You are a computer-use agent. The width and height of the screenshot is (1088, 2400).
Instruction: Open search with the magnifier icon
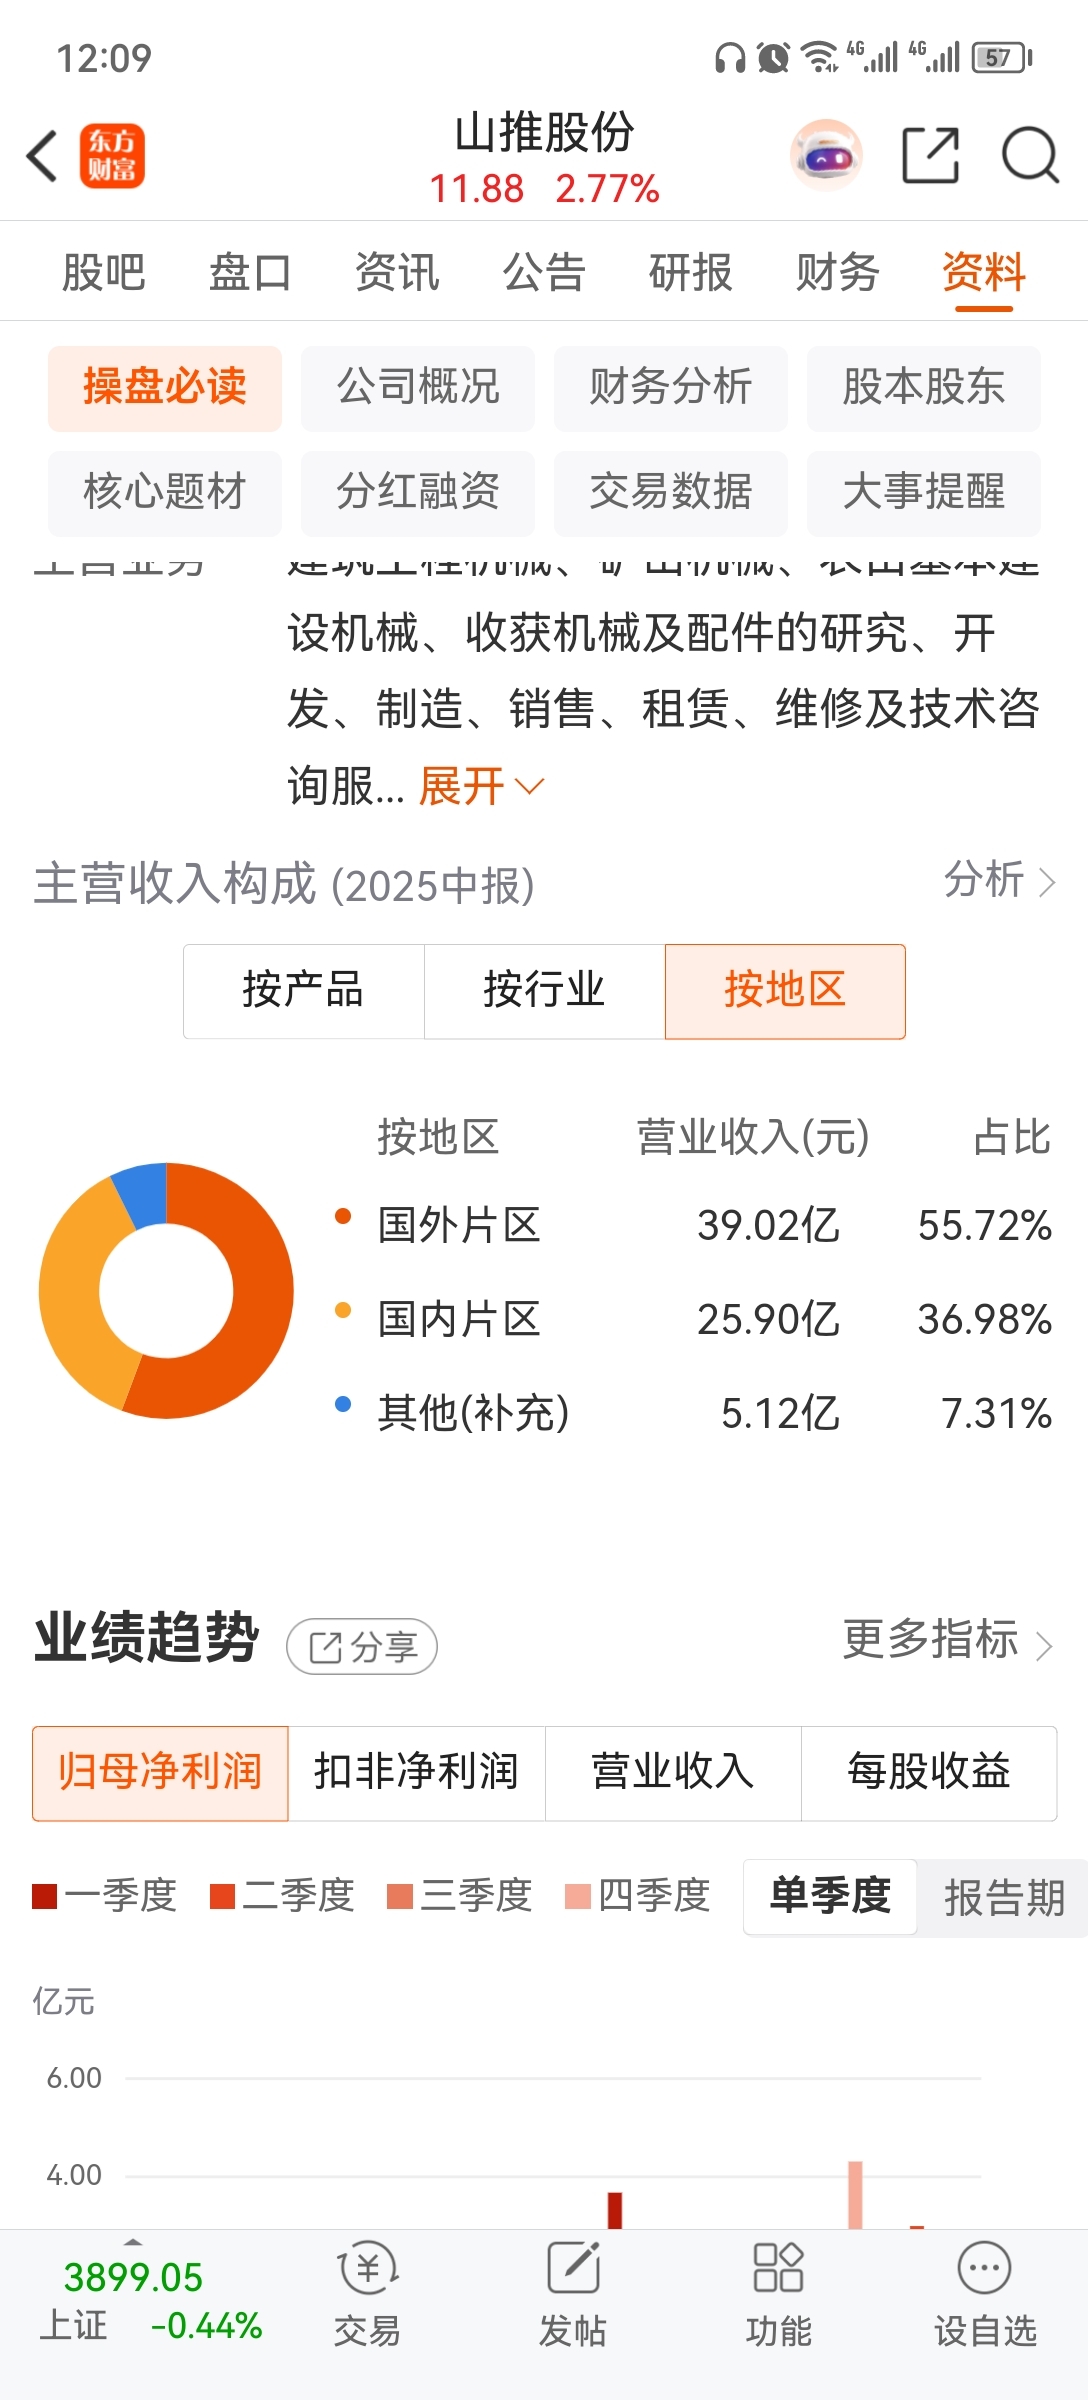(x=1030, y=156)
